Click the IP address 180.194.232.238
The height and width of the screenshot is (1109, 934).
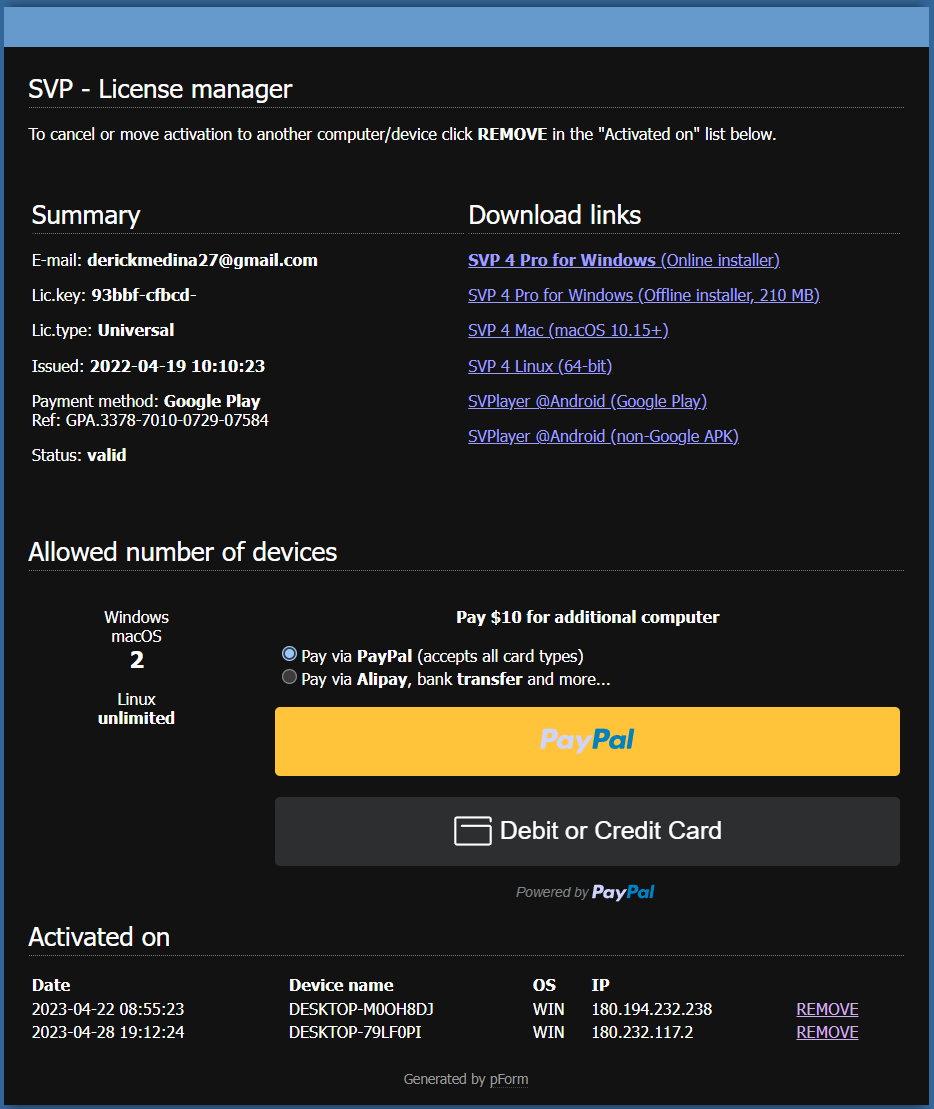tap(651, 1009)
